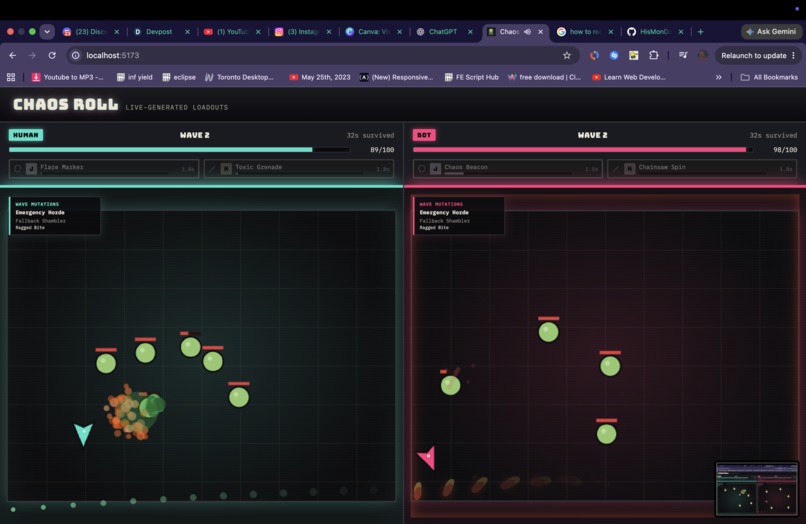Click the teal human player arrow
Image resolution: width=806 pixels, height=524 pixels.
point(83,433)
